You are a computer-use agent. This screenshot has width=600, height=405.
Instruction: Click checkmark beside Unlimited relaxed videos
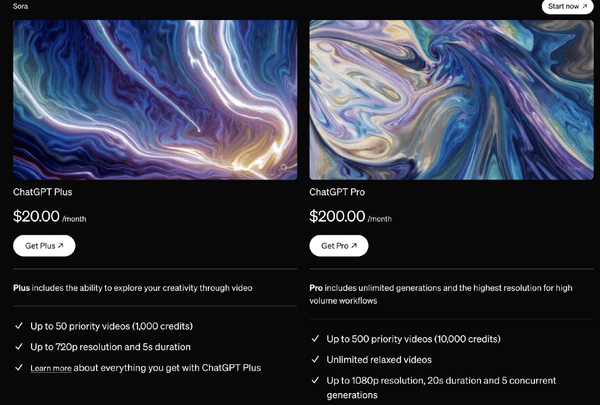click(315, 359)
